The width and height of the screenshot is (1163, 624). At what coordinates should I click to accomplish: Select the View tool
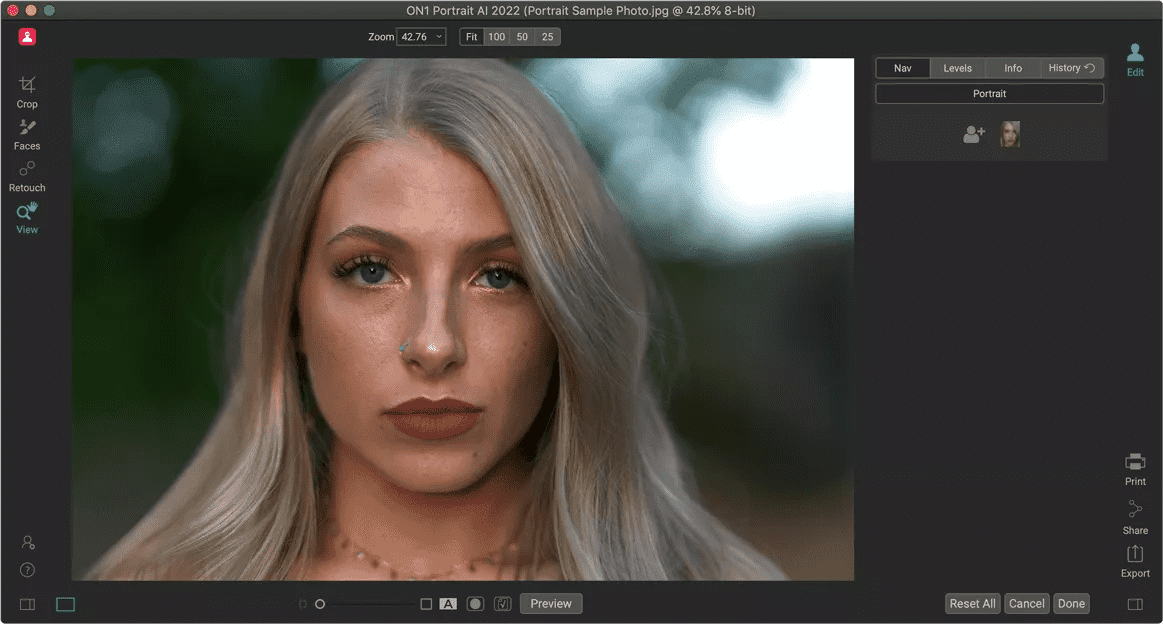(x=27, y=217)
